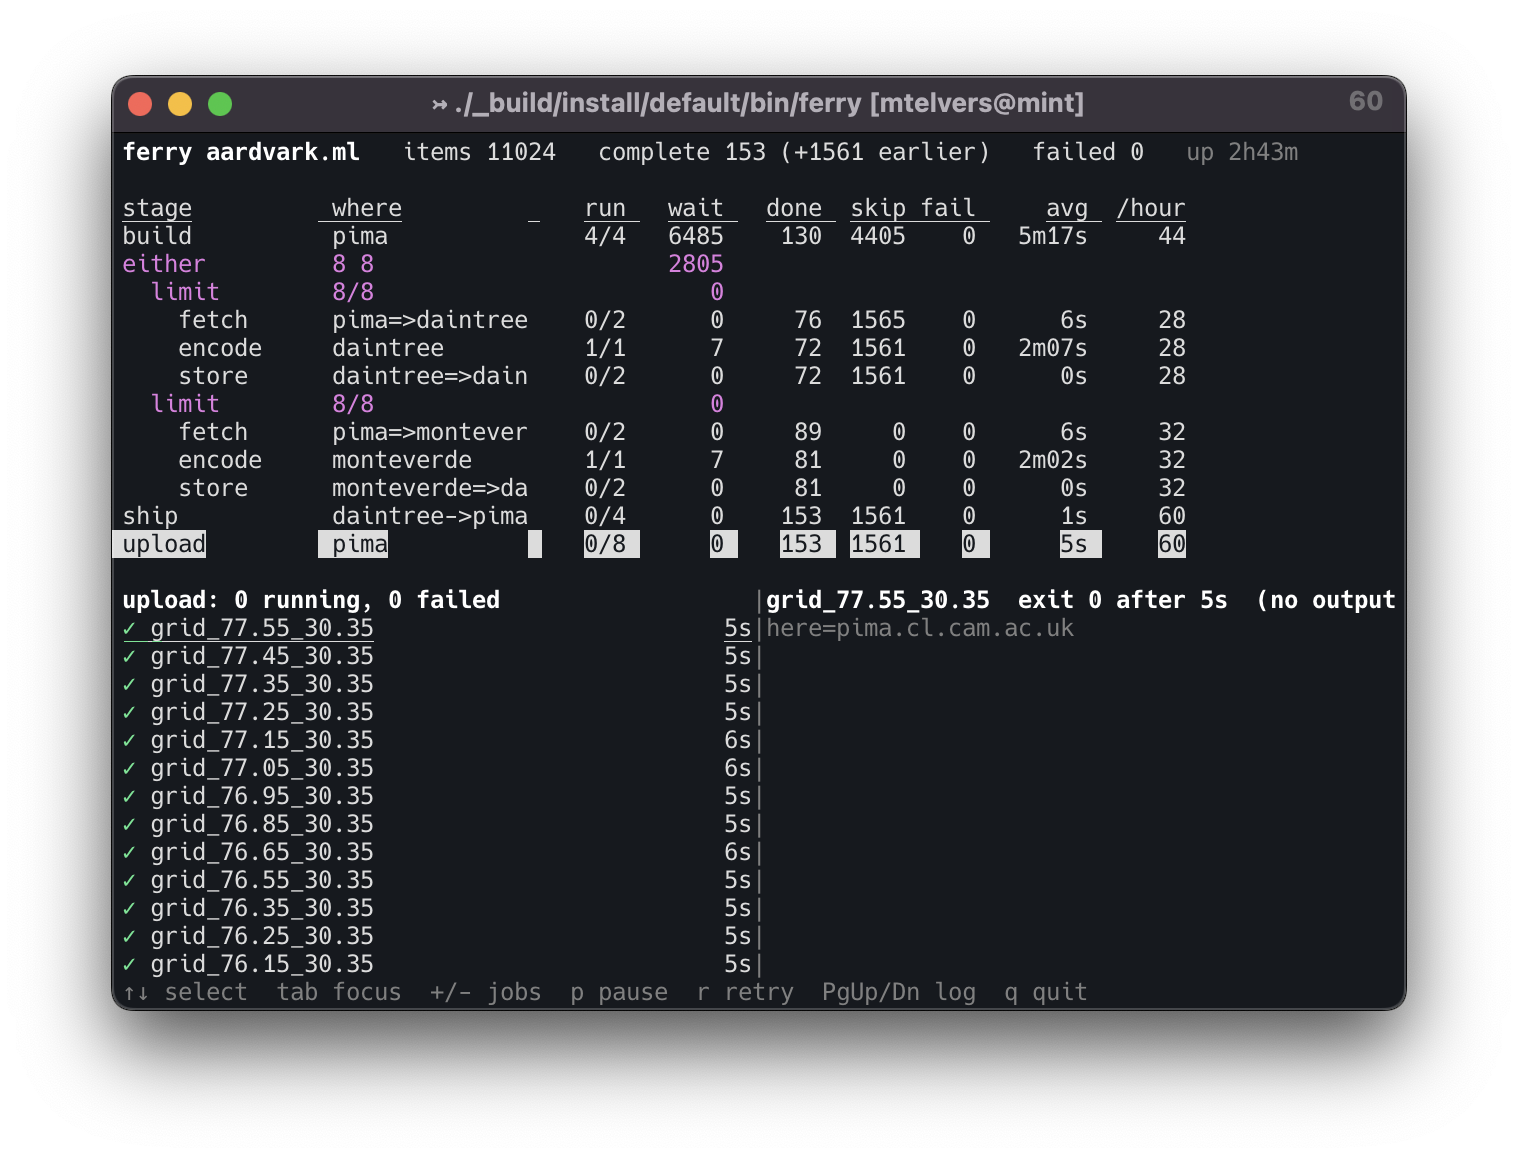Image resolution: width=1518 pixels, height=1158 pixels.
Task: Select job grid_76.65_30.35
Action: coord(437,852)
